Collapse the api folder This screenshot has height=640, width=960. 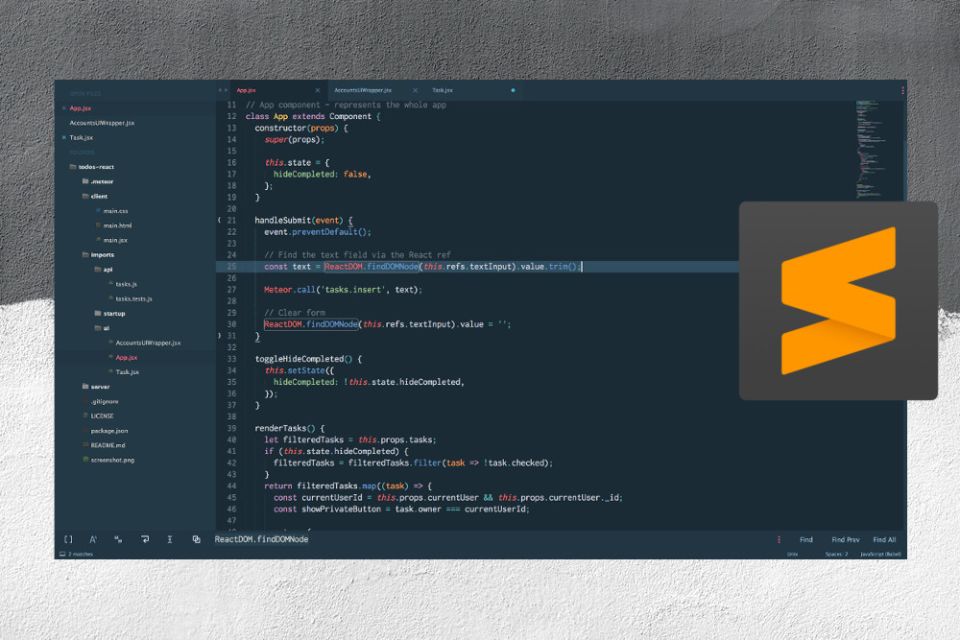(103, 269)
